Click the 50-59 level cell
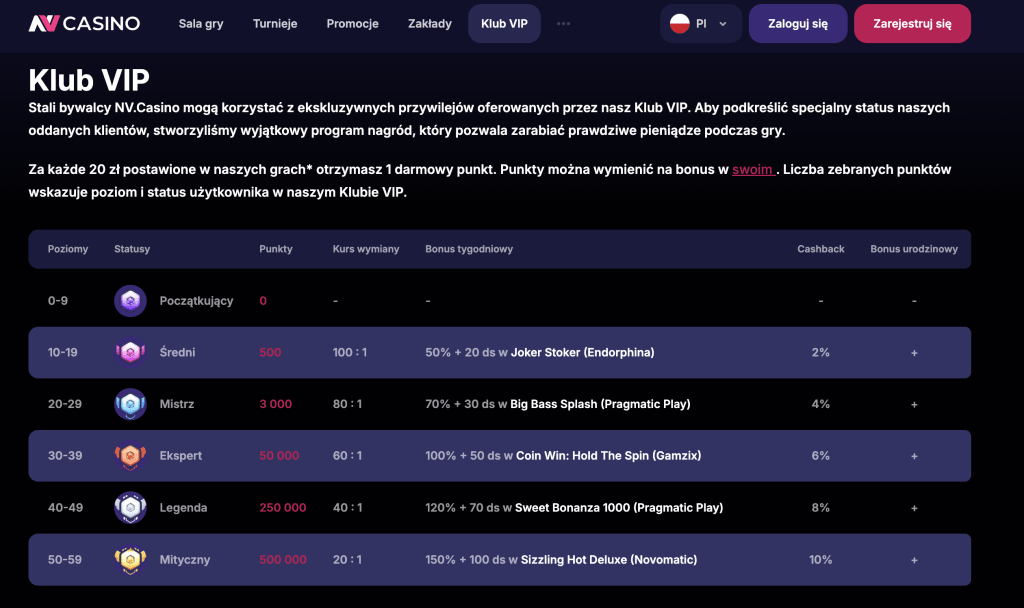Screen dimensions: 1024x608 pyautogui.click(x=65, y=560)
